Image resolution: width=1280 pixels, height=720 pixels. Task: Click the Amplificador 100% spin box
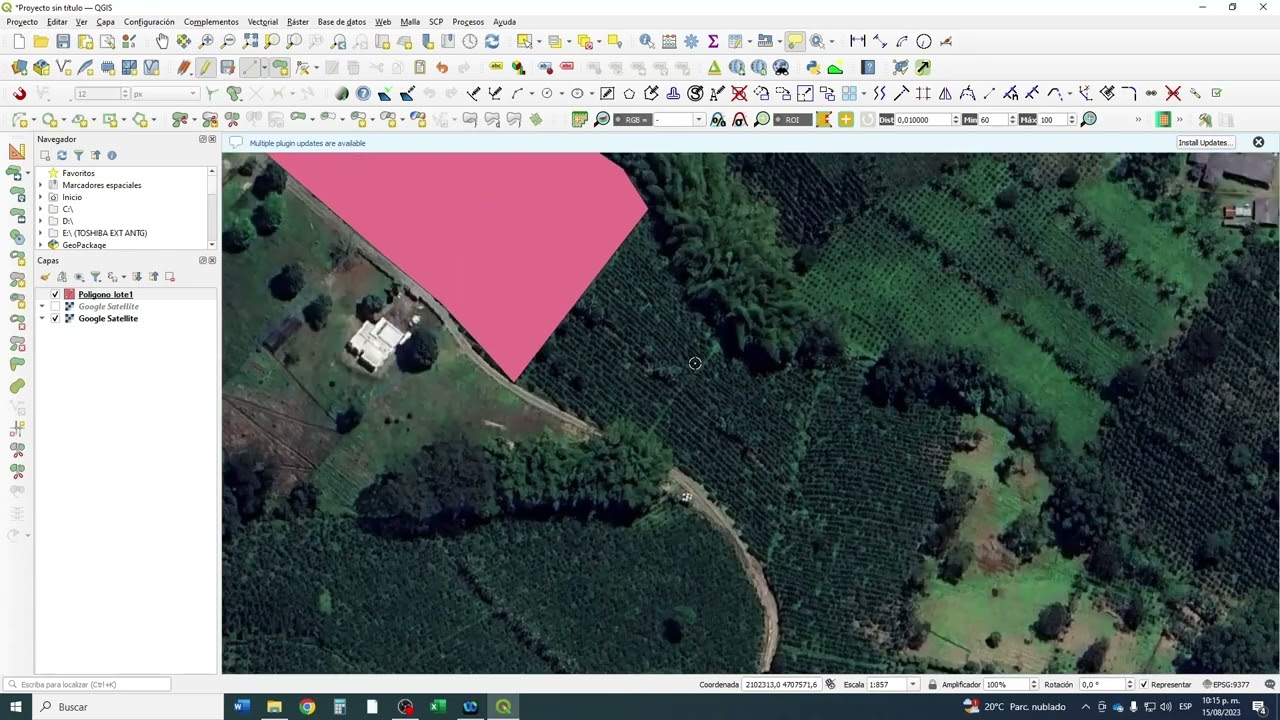(1012, 684)
